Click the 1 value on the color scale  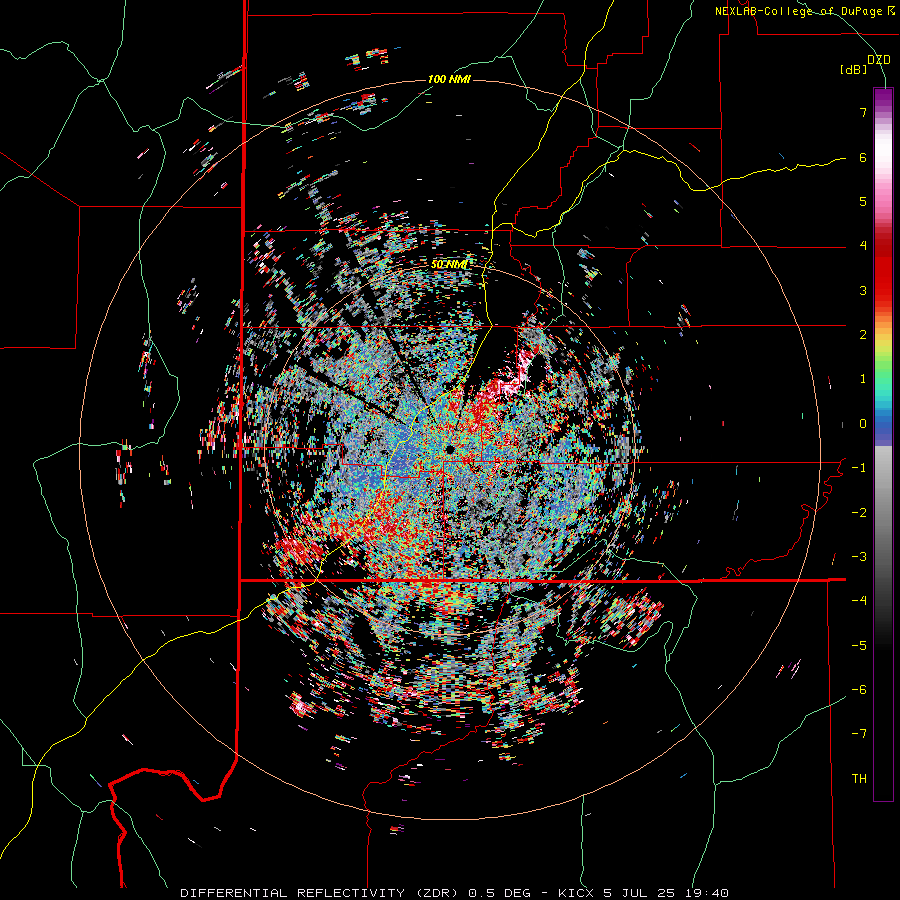tap(863, 379)
